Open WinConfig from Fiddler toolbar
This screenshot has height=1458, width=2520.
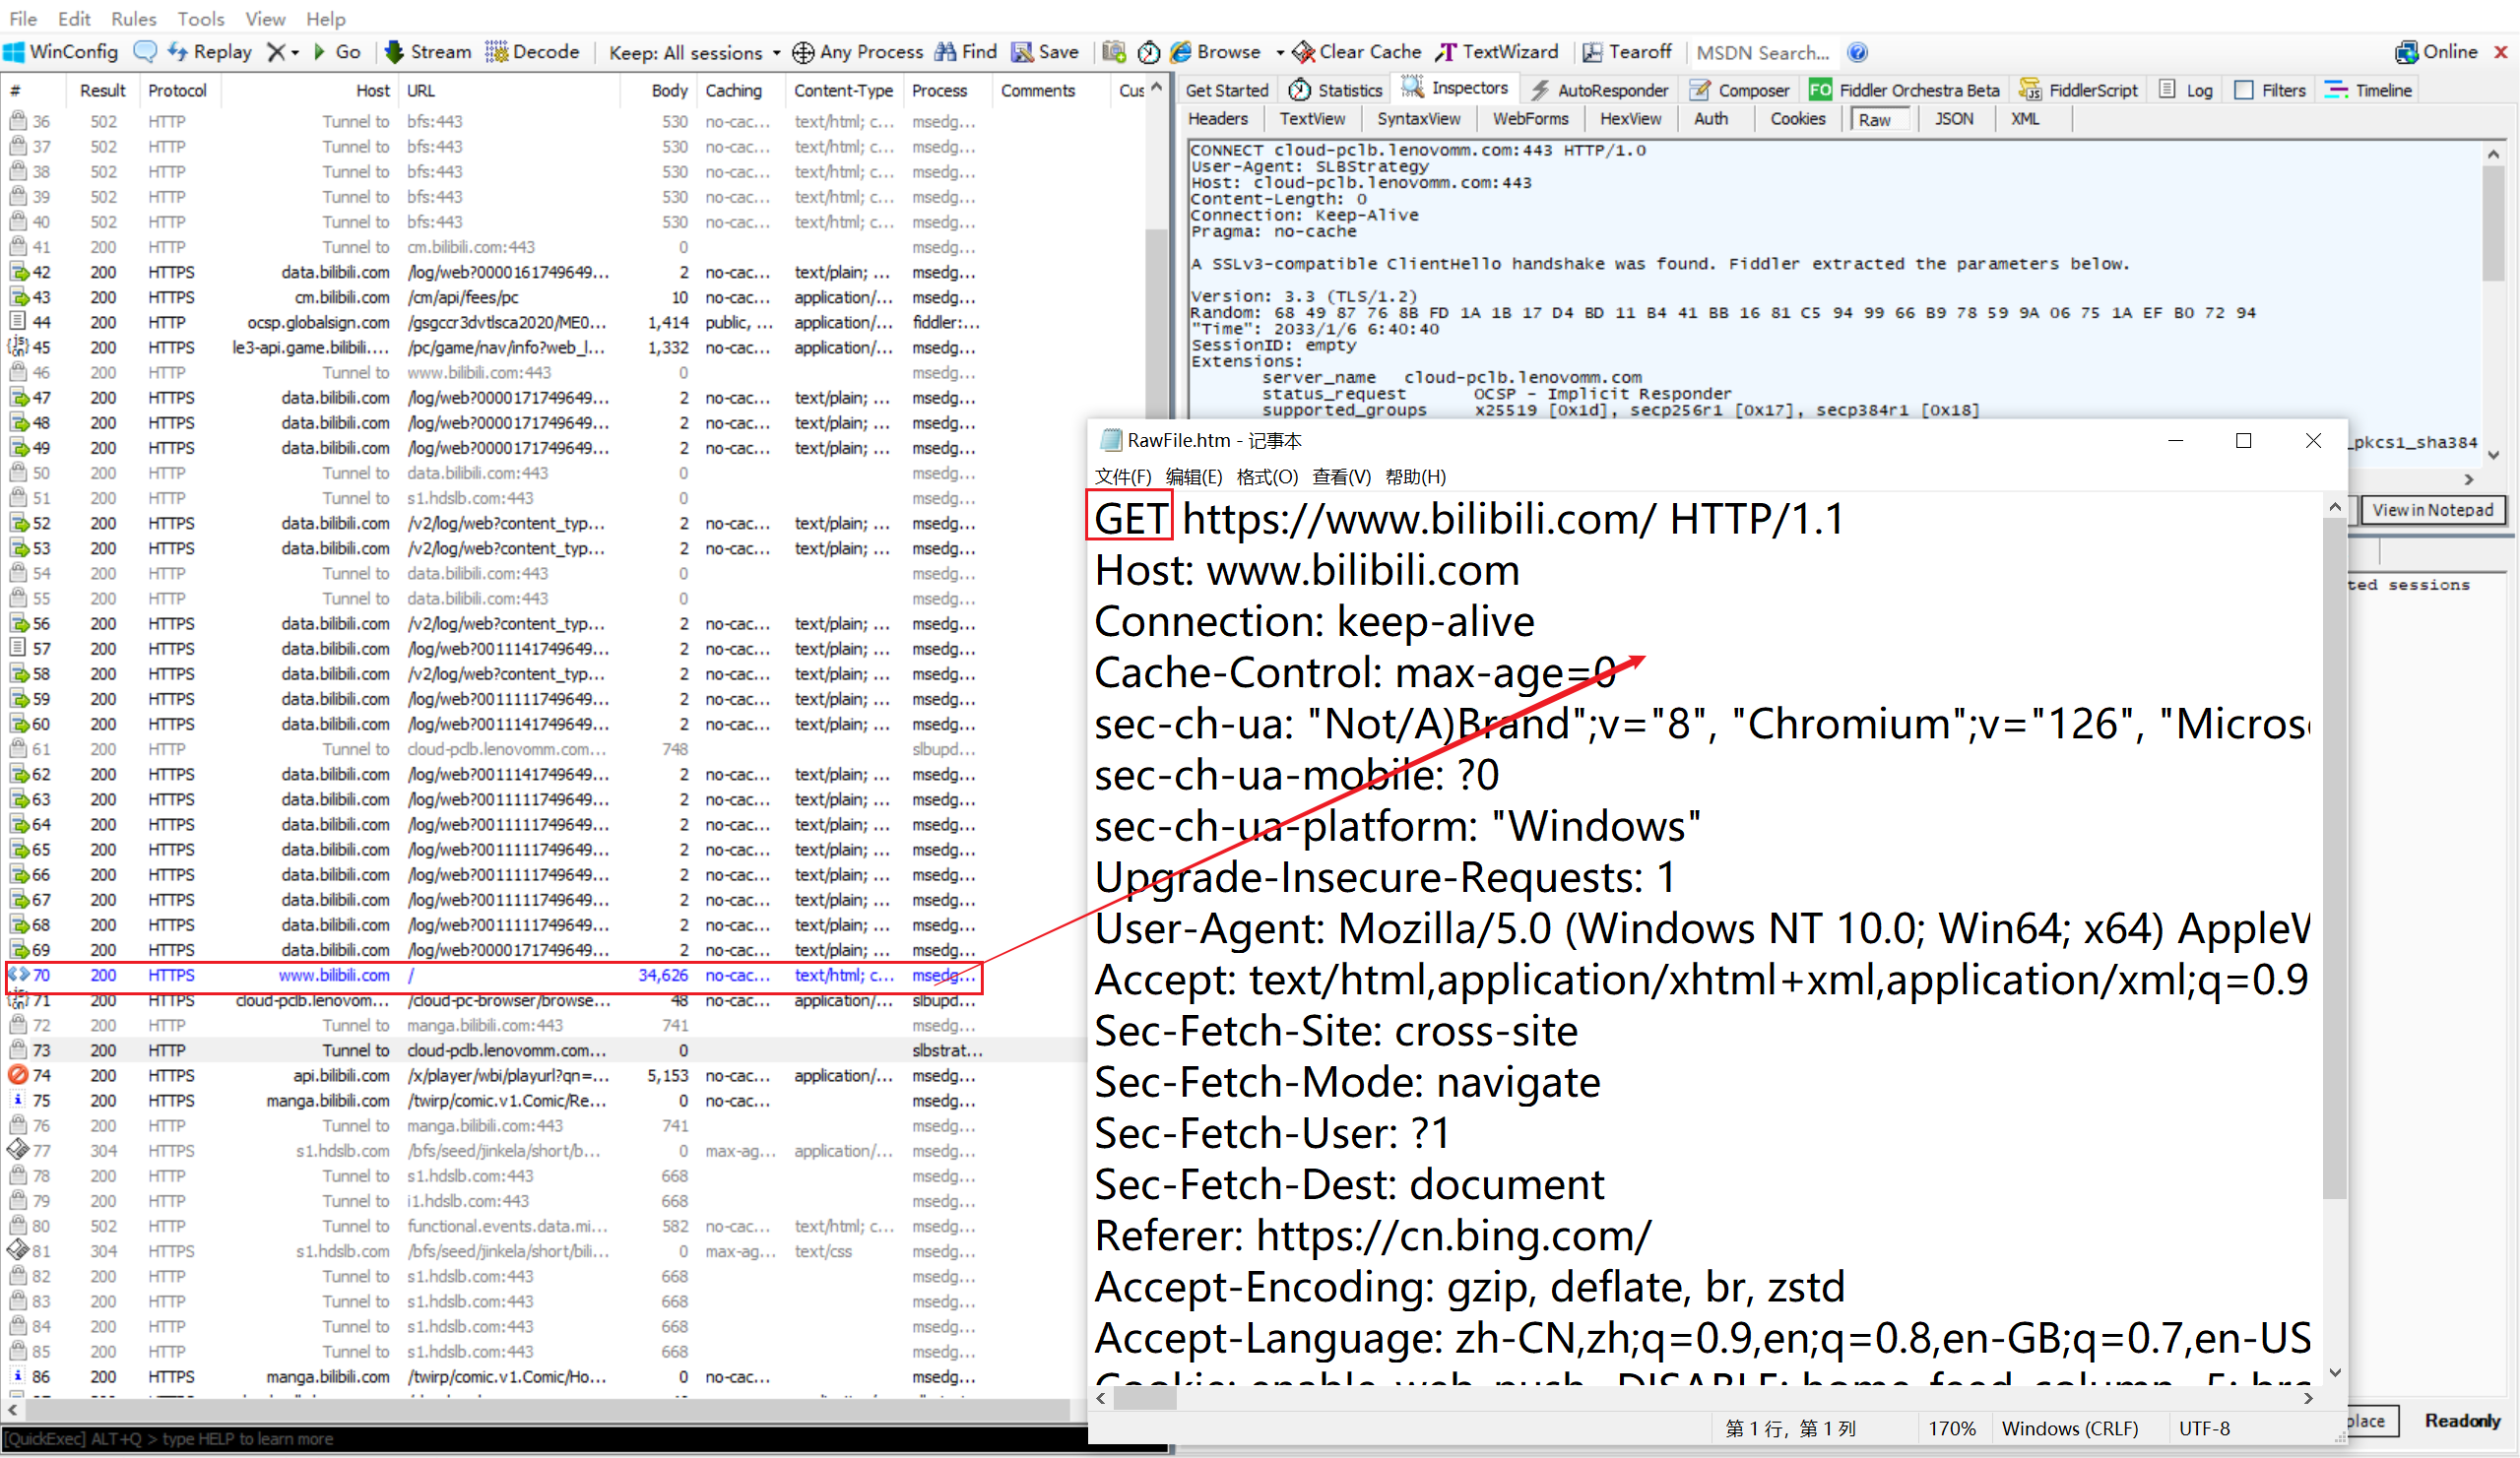[x=60, y=52]
